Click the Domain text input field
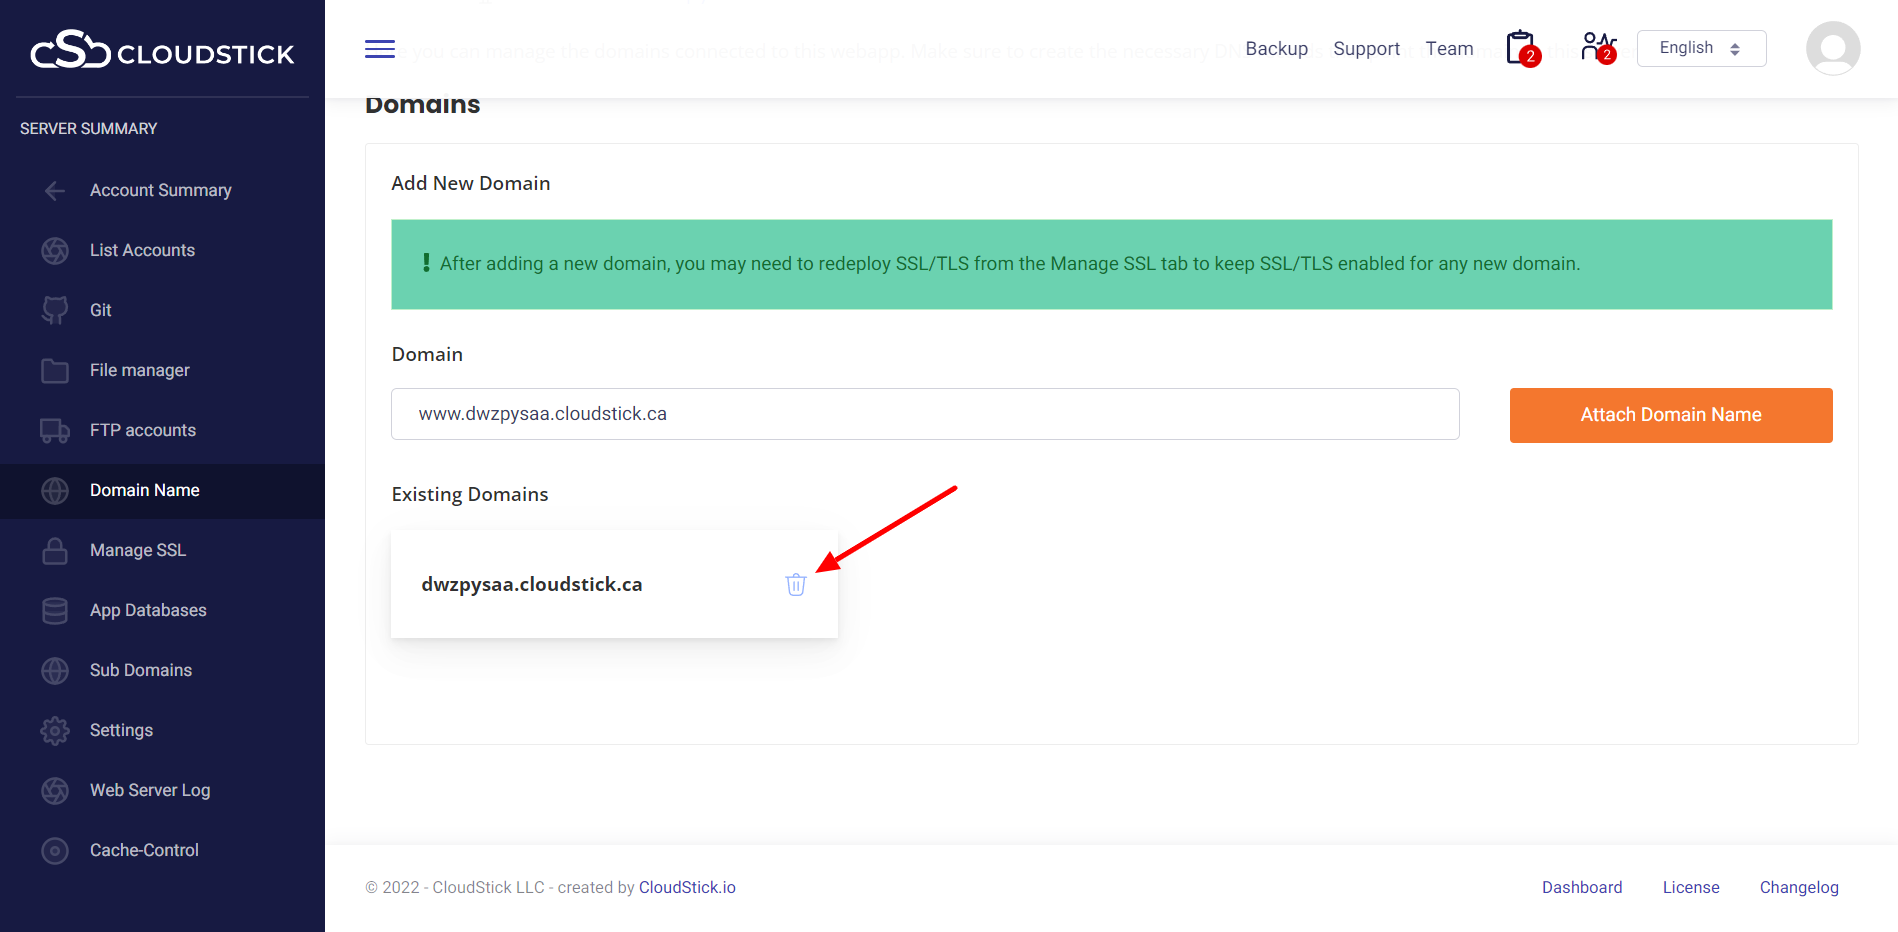The width and height of the screenshot is (1898, 932). pyautogui.click(x=924, y=414)
